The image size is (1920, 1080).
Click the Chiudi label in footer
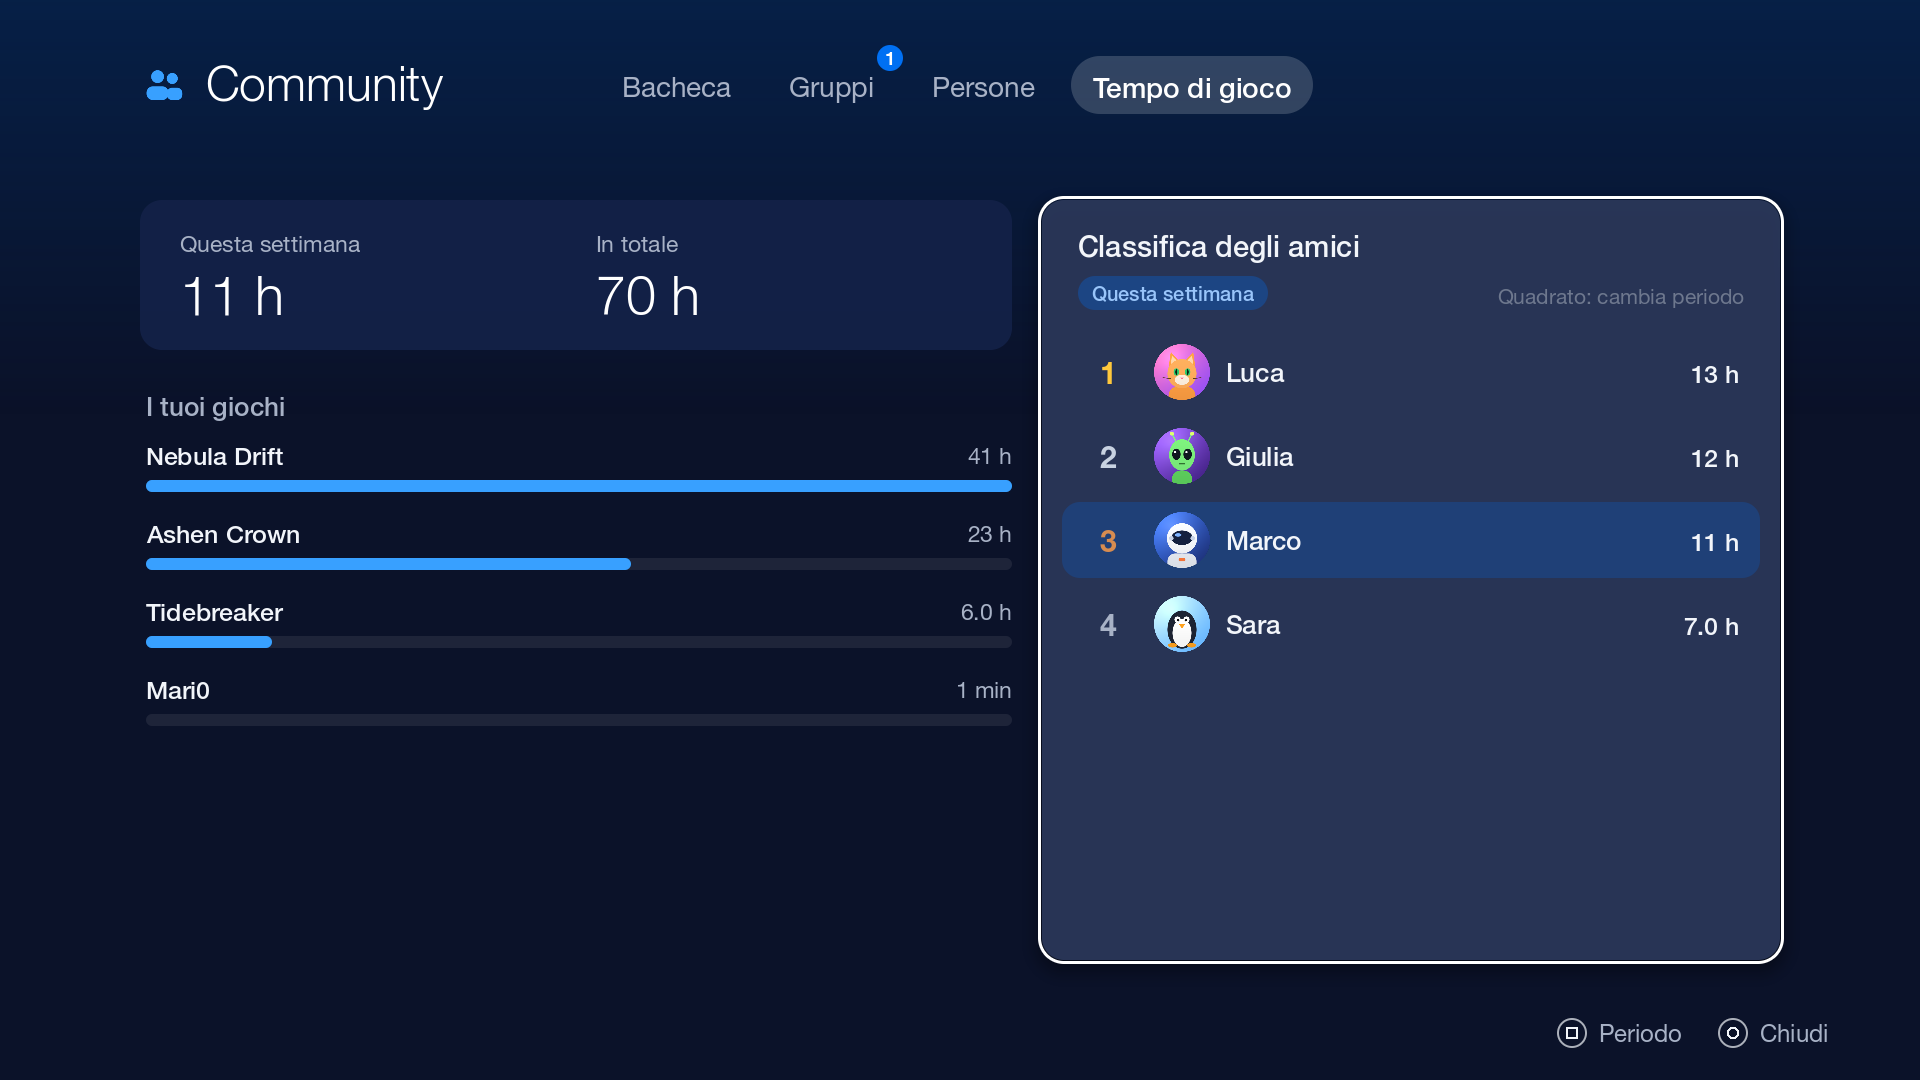click(x=1793, y=1033)
